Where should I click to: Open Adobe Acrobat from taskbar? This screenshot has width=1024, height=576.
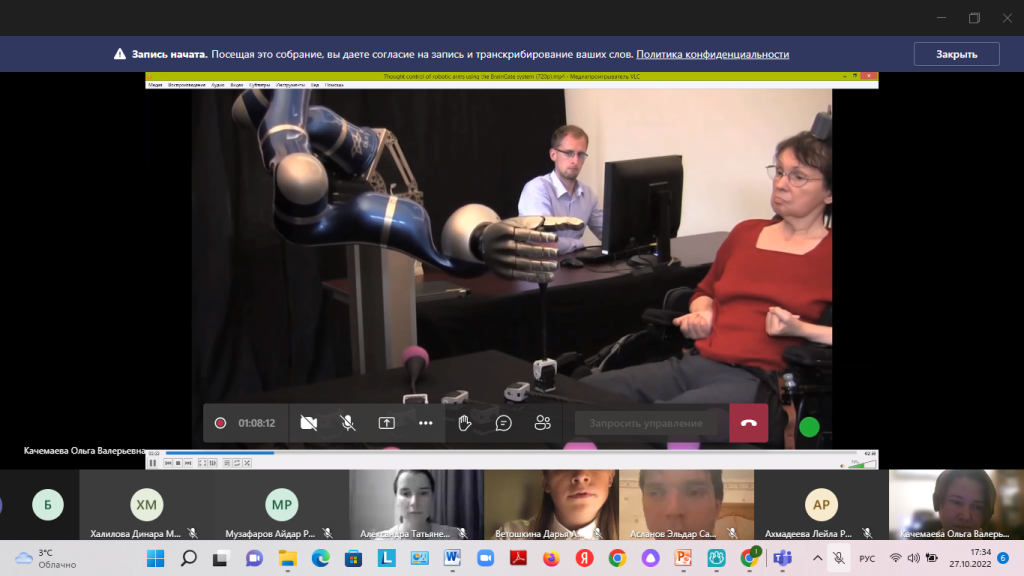[519, 558]
